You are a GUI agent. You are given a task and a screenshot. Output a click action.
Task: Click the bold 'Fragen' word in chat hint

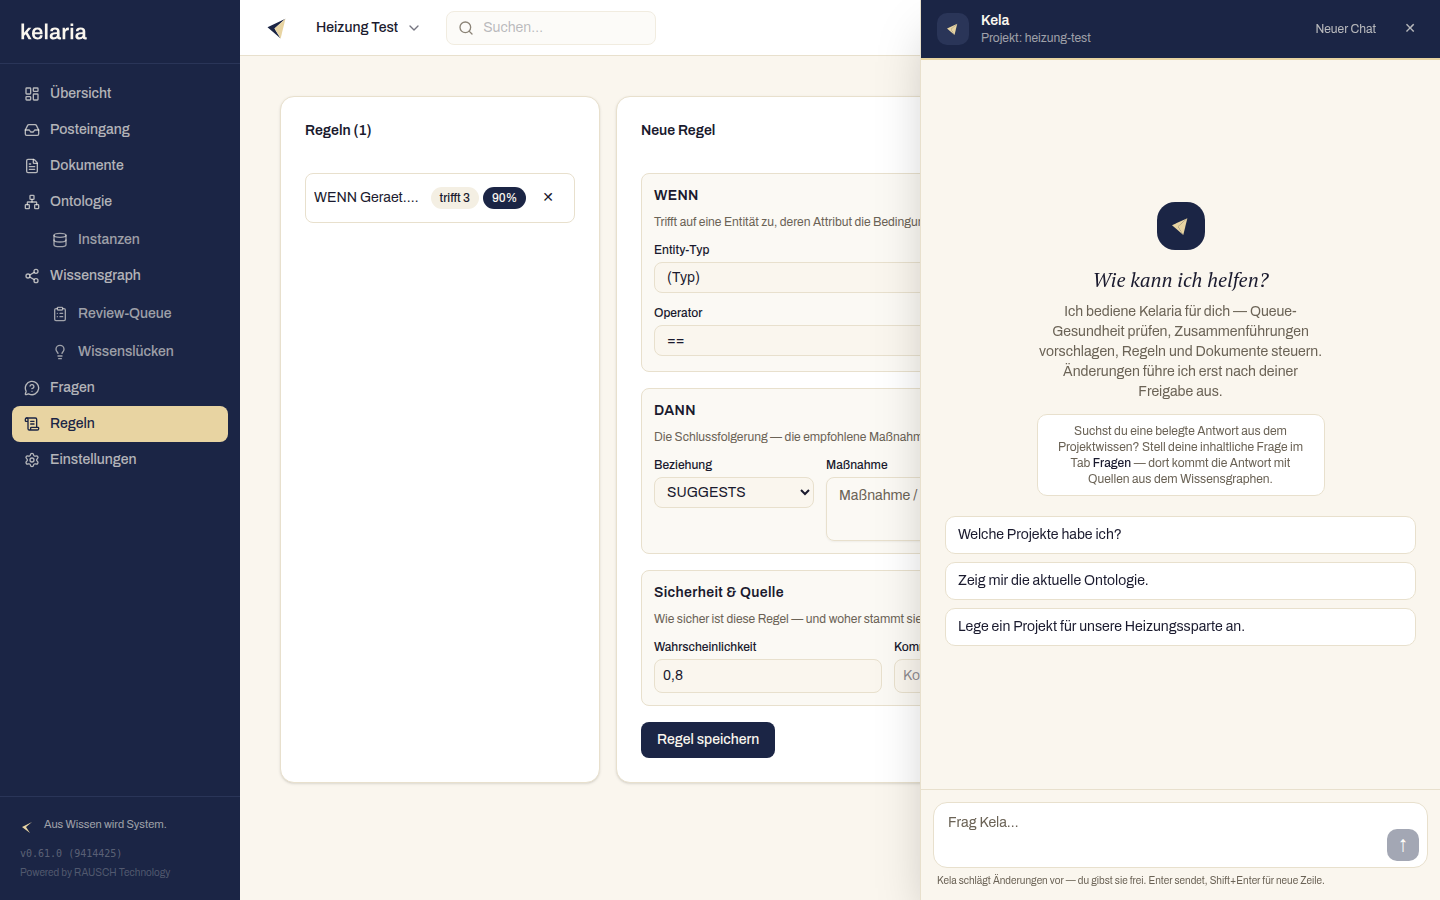click(1112, 463)
